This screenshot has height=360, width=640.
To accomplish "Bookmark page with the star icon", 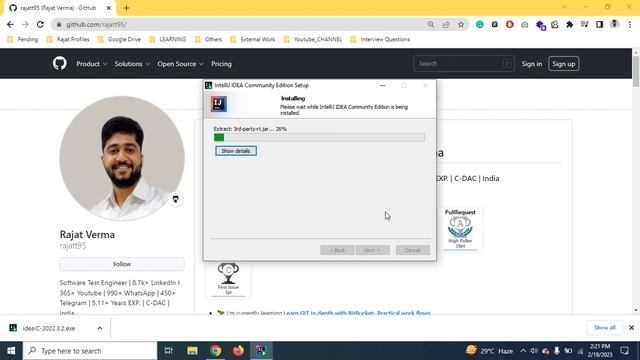I will [x=461, y=24].
